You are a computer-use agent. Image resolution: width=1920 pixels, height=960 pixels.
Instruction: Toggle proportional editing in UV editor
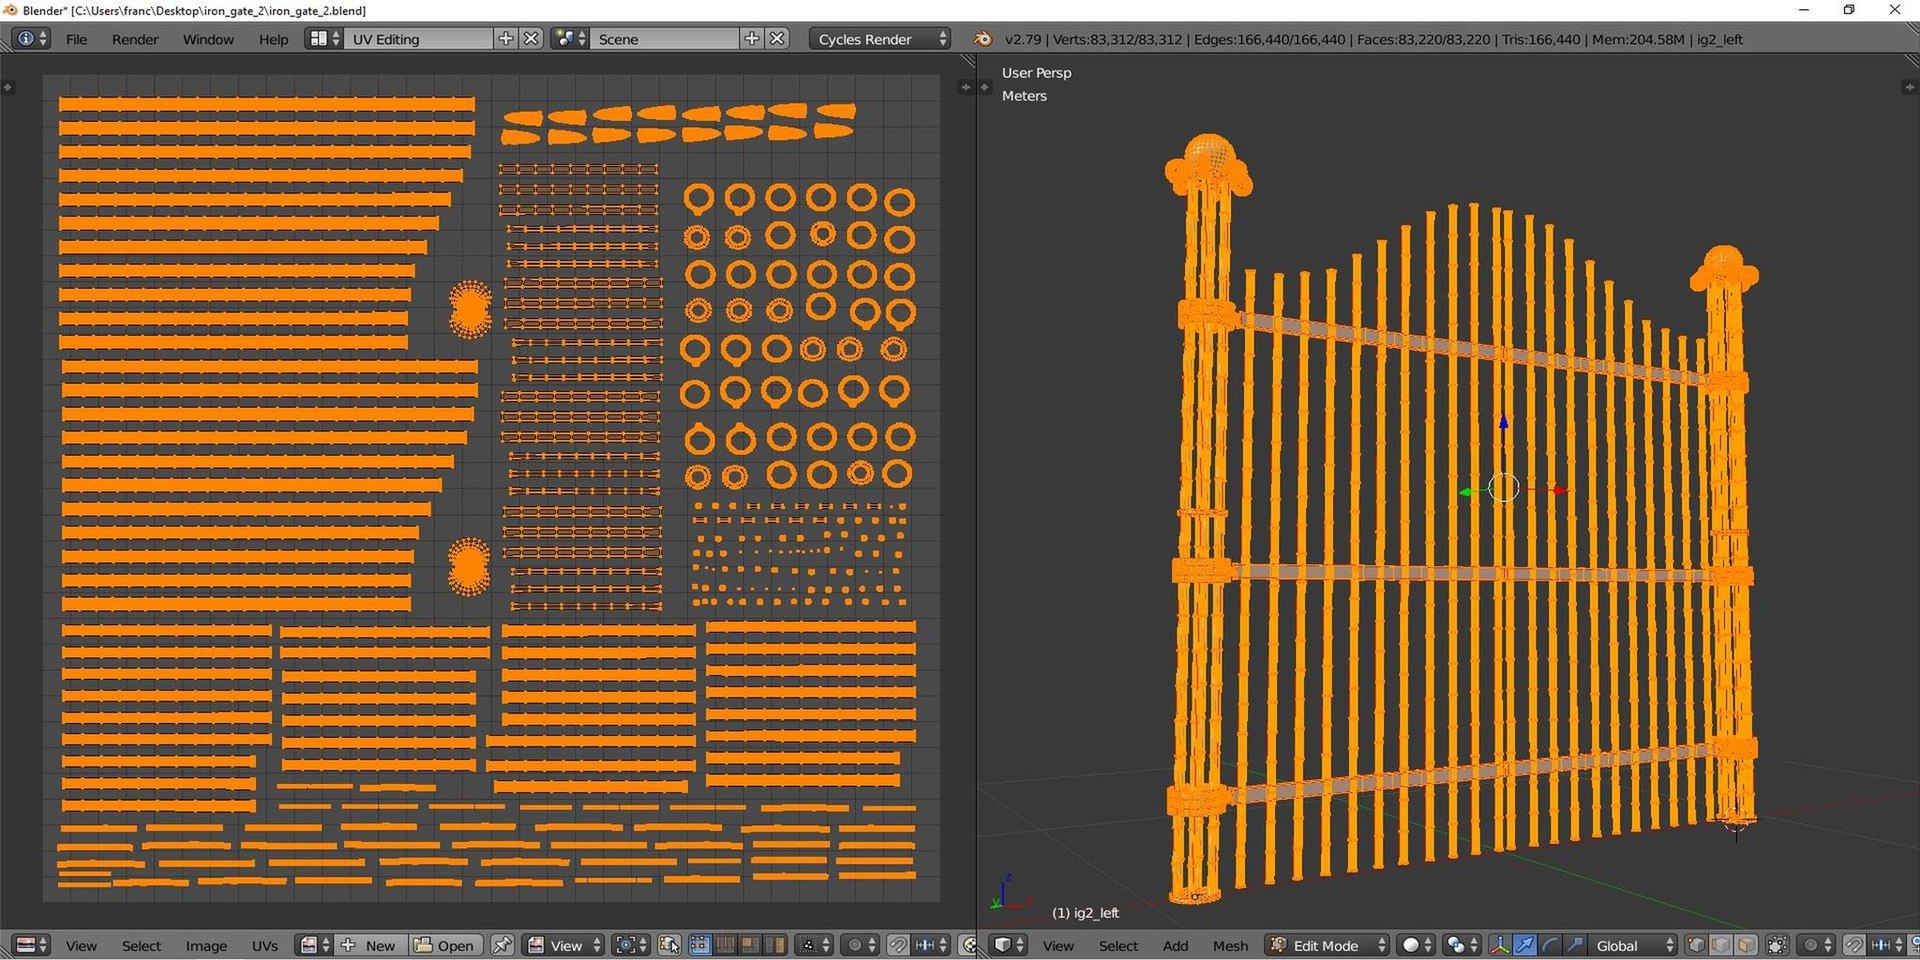(860, 945)
